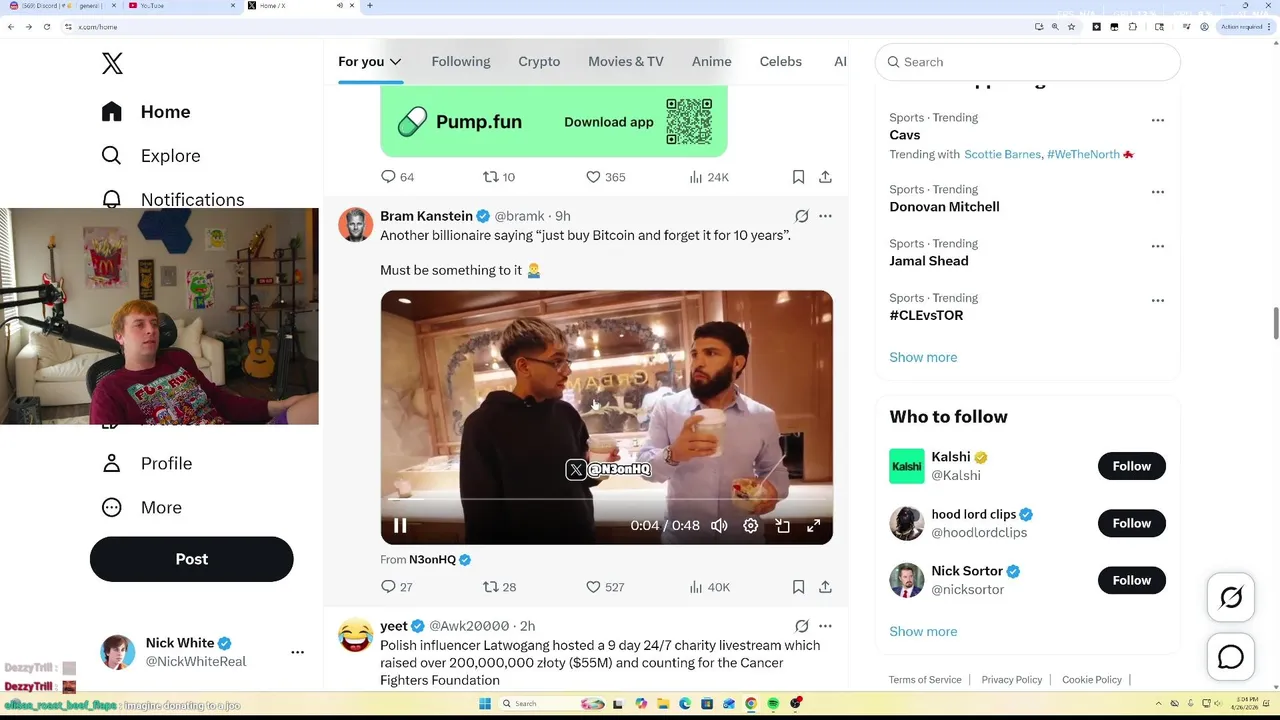The image size is (1280, 720).
Task: Repost Bram Kanstein post with 28 reposts
Action: coord(499,587)
